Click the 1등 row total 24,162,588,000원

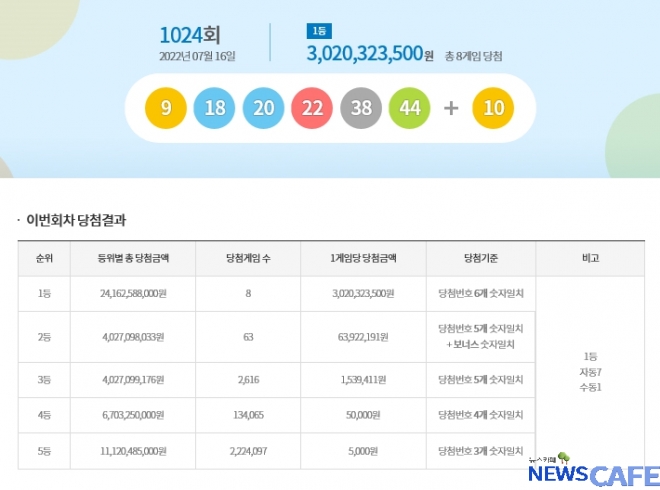coord(134,294)
